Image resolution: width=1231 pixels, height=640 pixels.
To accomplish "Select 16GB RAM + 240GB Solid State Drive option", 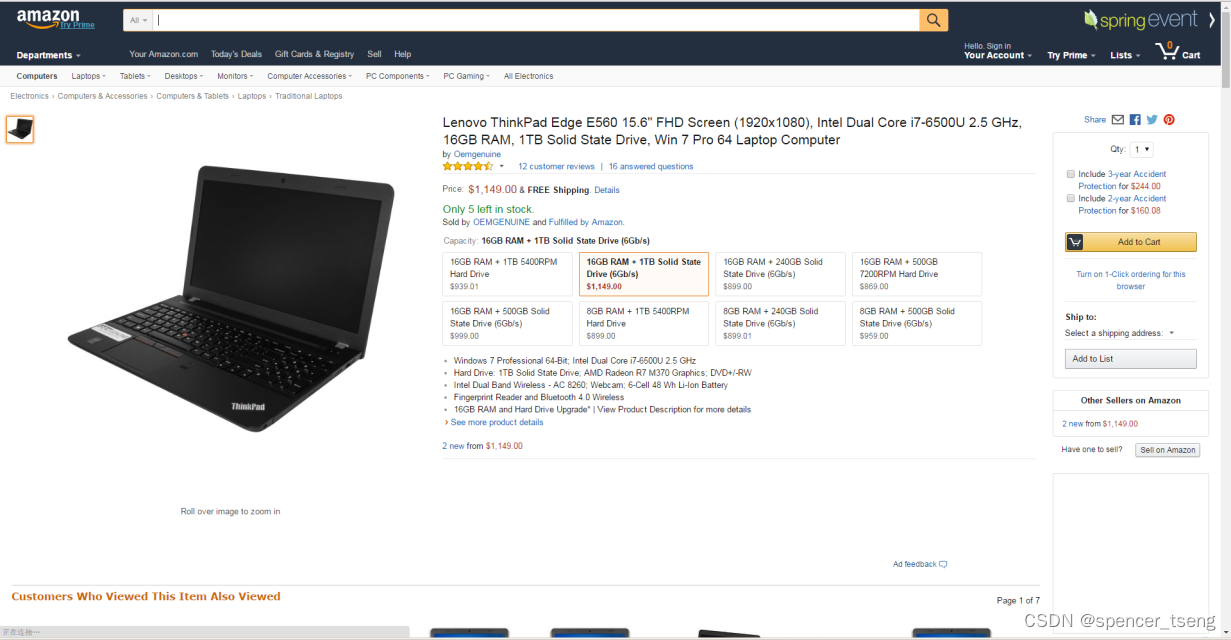I will point(780,274).
